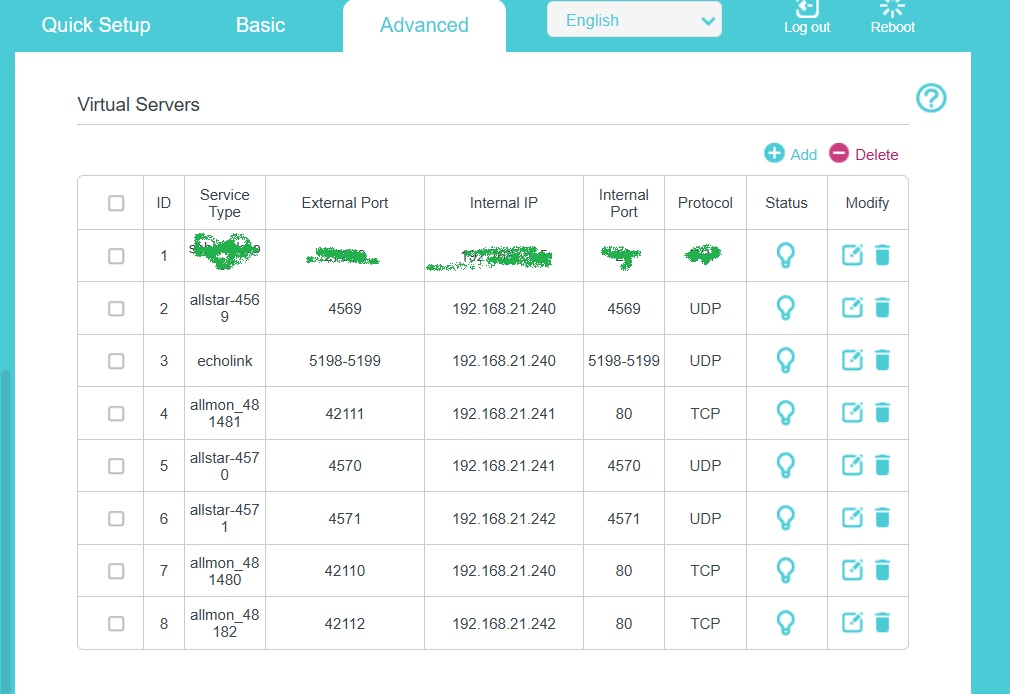The width and height of the screenshot is (1010, 694).
Task: Click the left-side vertical scrollbar
Action: (x=5, y=500)
